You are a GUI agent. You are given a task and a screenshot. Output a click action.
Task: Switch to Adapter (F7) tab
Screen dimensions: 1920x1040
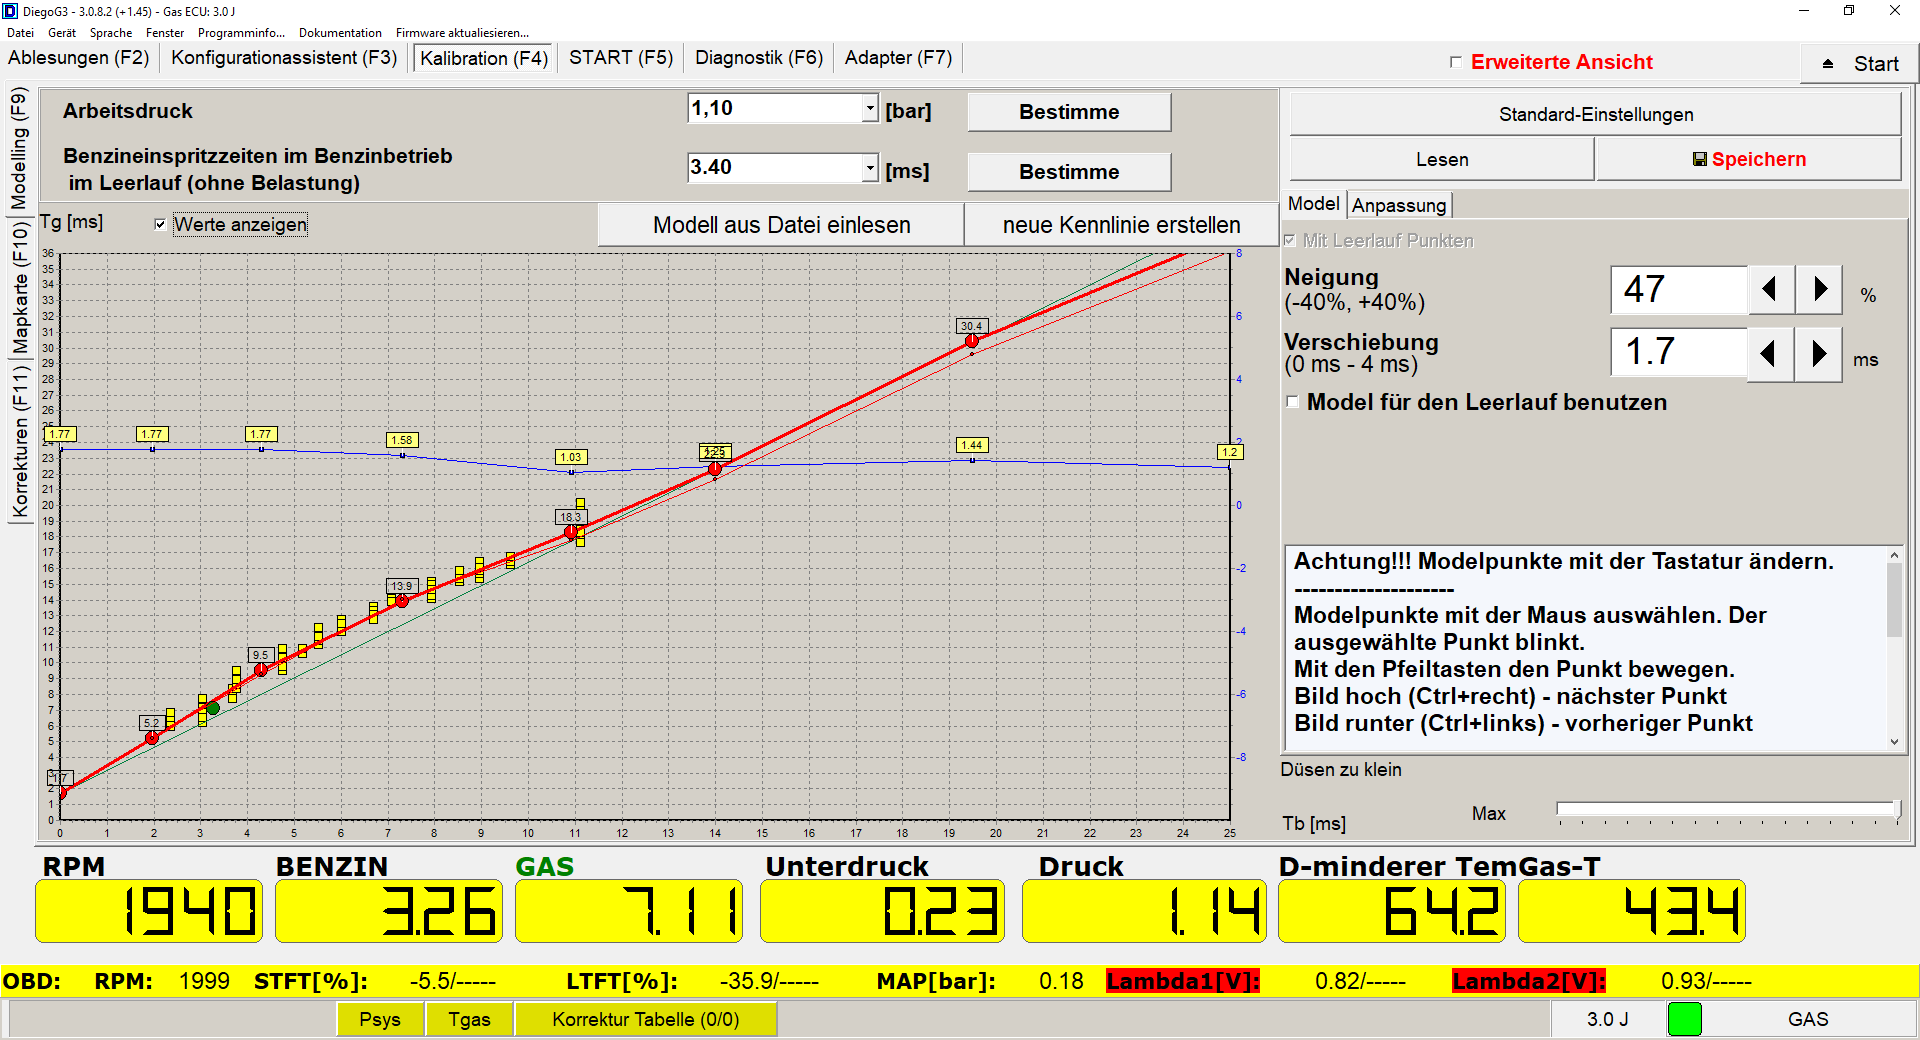(x=898, y=58)
